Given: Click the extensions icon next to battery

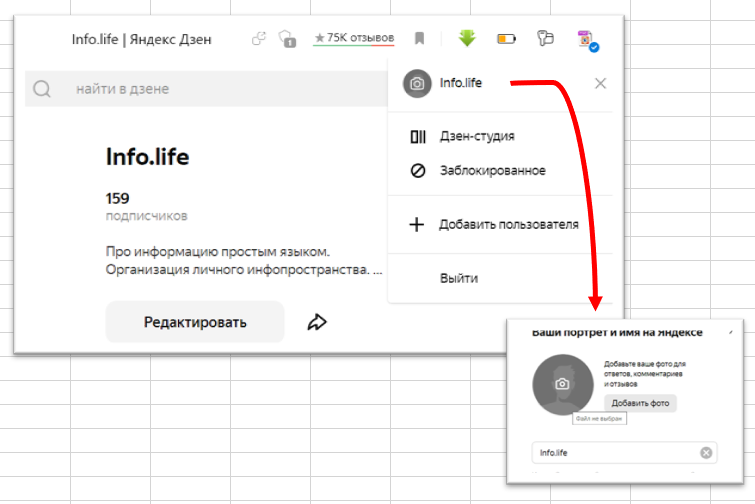Looking at the screenshot, I should coord(546,38).
